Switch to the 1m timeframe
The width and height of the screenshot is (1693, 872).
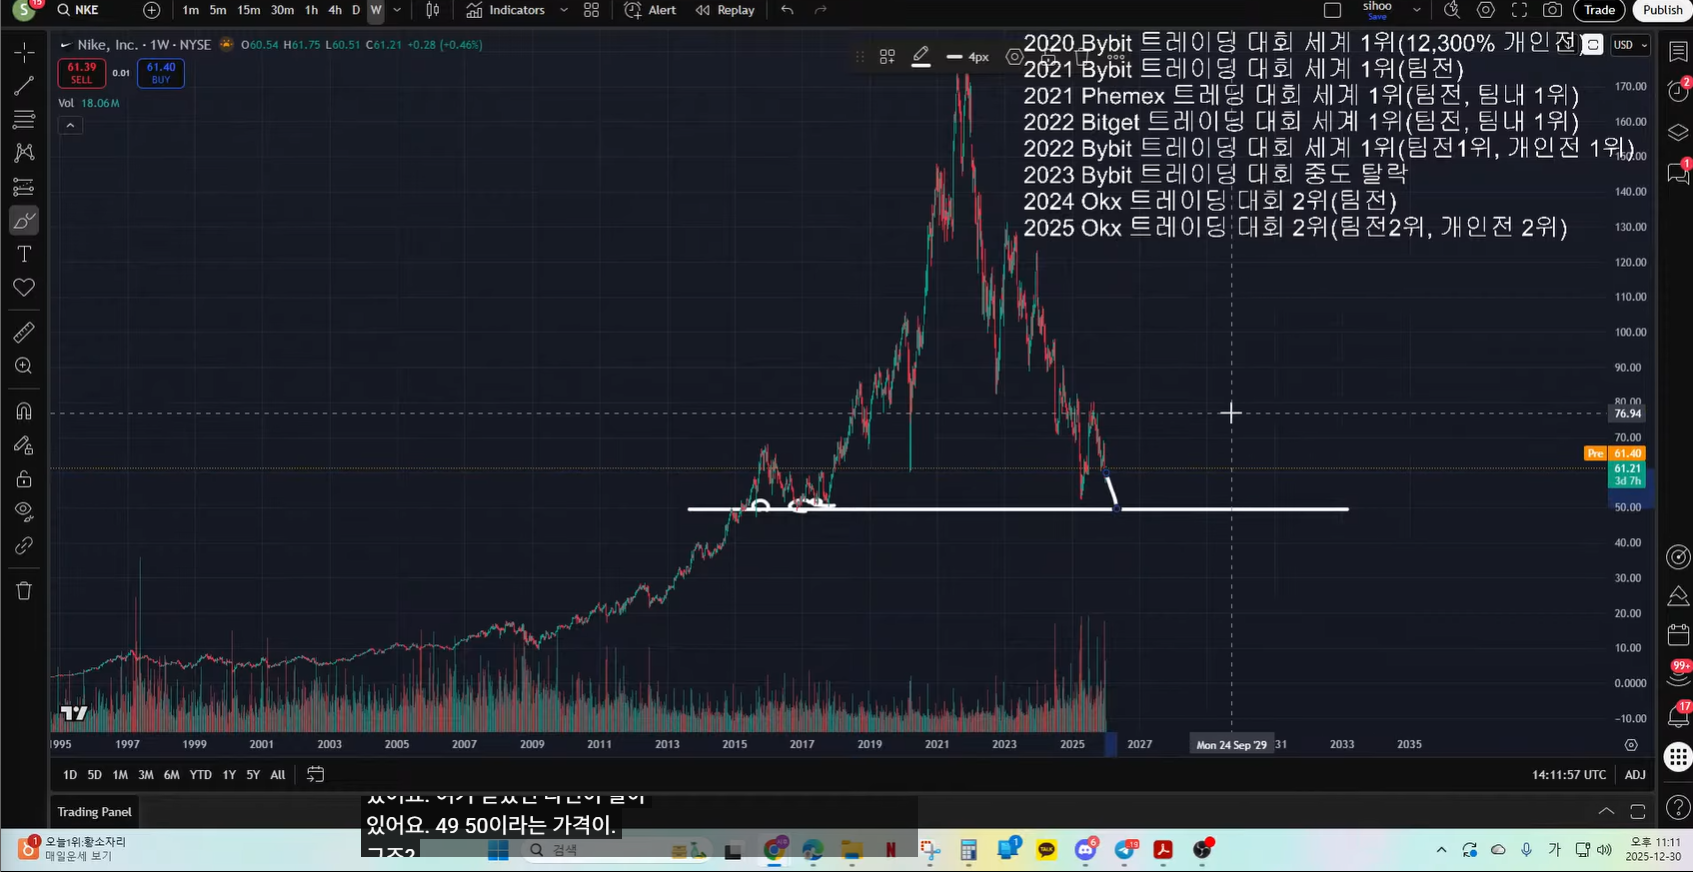tap(190, 10)
